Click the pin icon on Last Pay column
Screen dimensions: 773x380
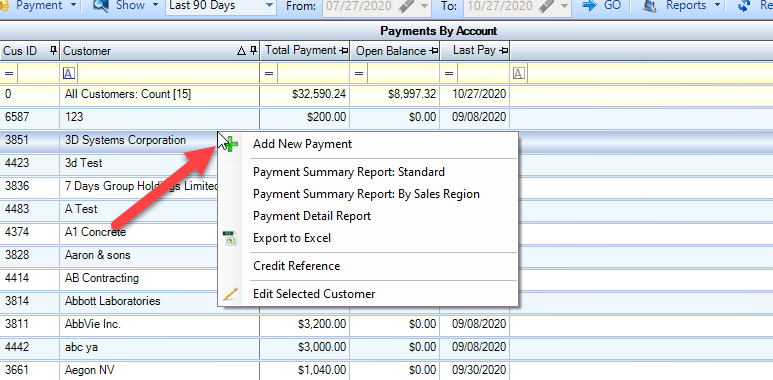[504, 50]
